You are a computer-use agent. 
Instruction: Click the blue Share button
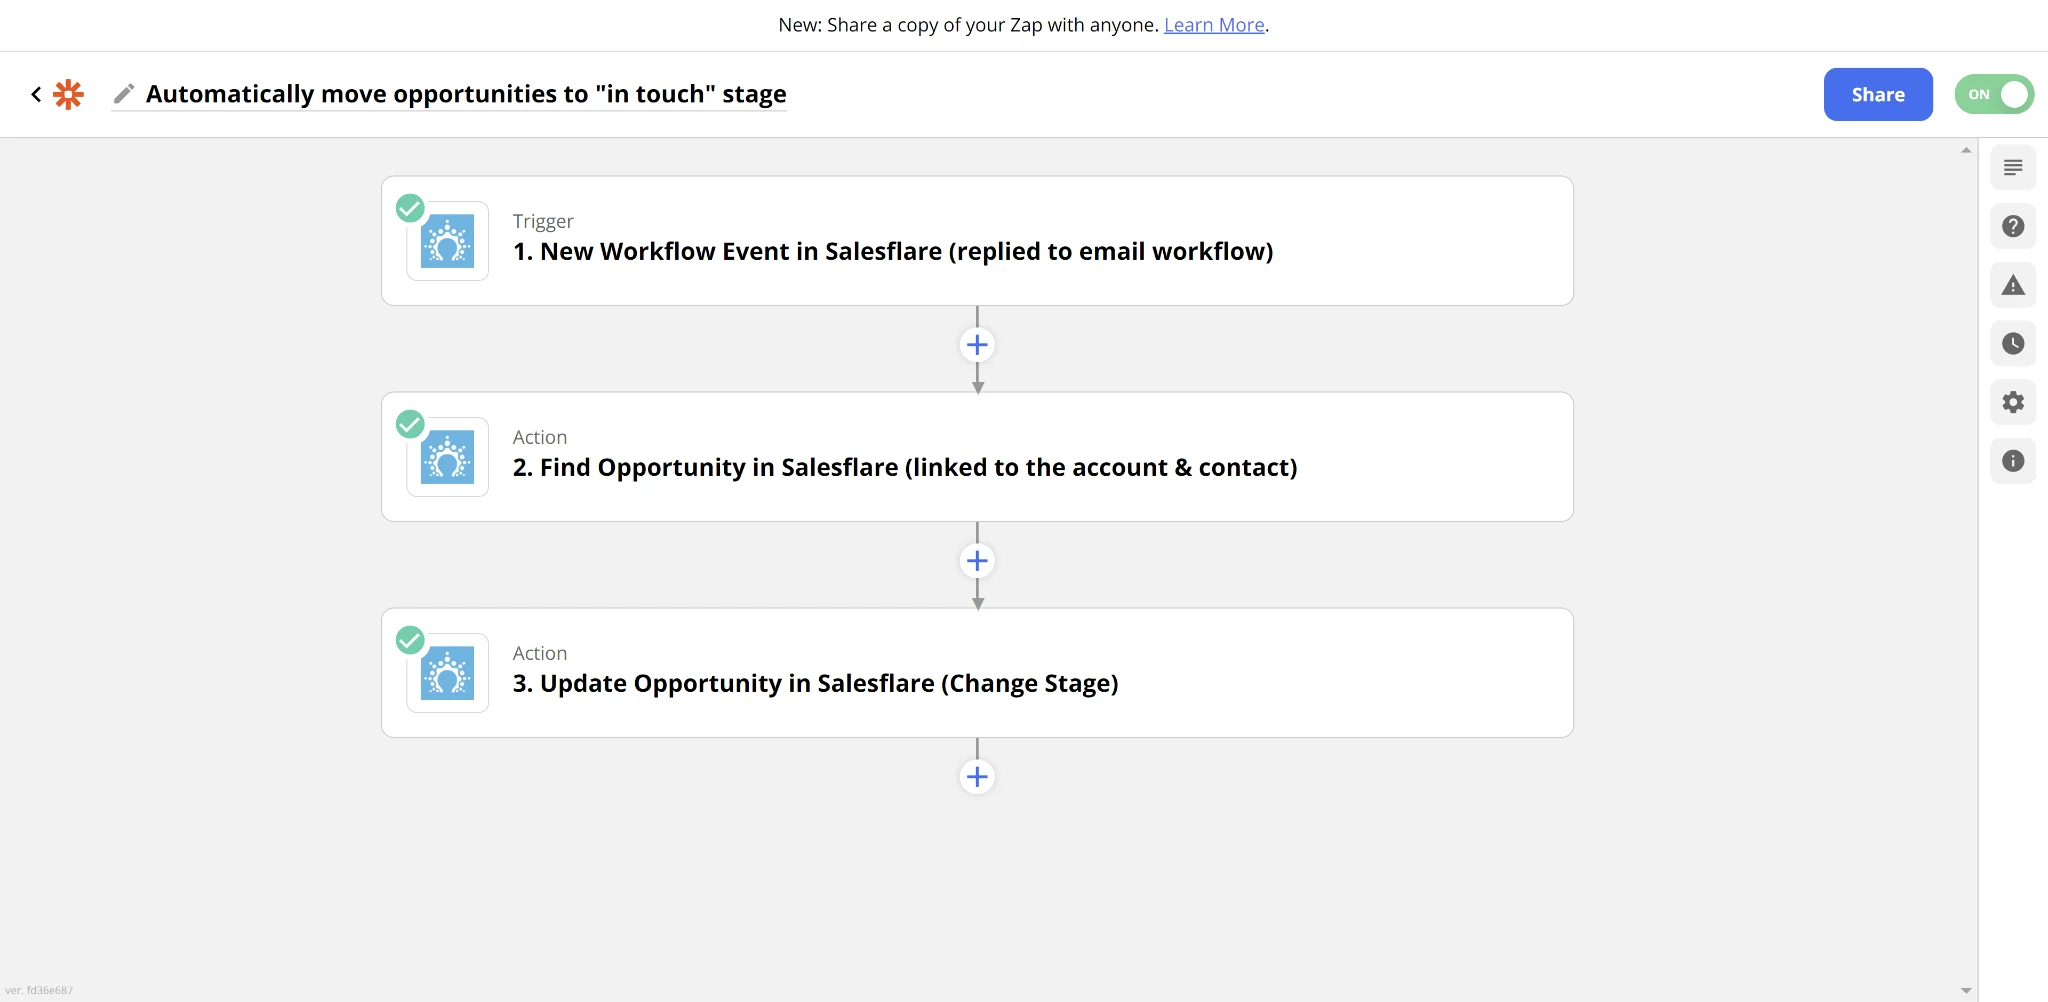pyautogui.click(x=1878, y=94)
